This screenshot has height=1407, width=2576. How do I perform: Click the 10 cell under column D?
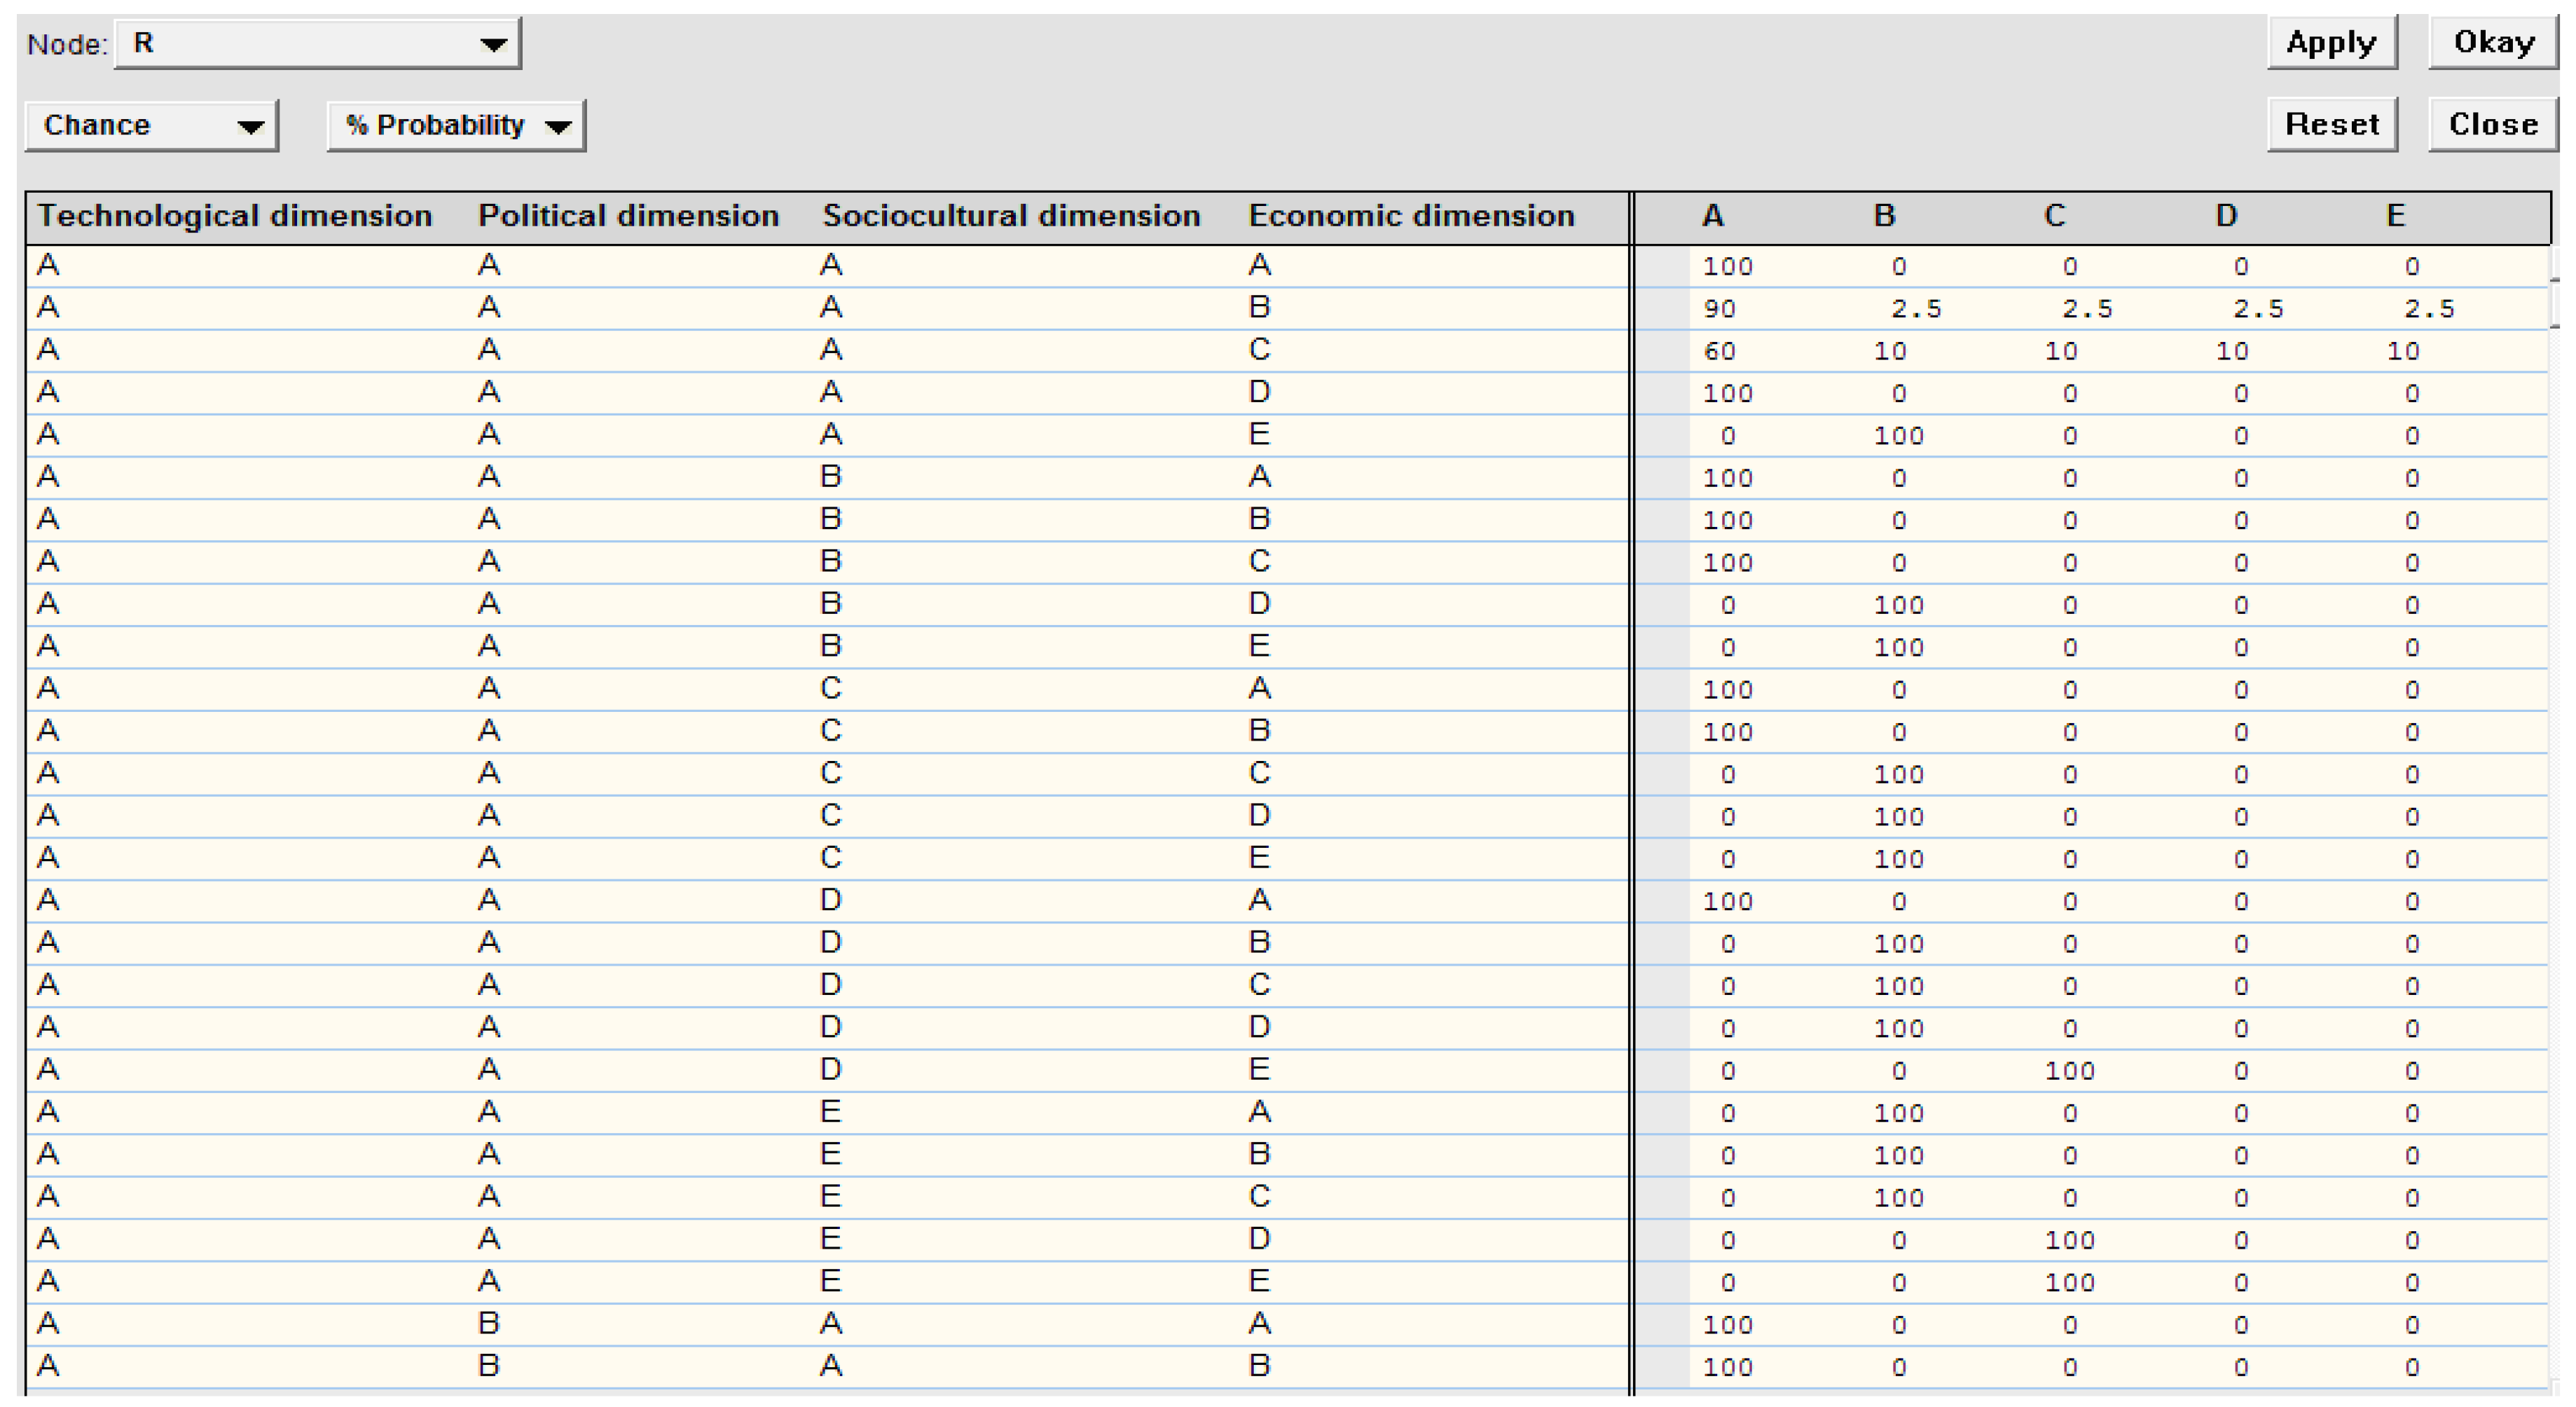coord(2231,352)
